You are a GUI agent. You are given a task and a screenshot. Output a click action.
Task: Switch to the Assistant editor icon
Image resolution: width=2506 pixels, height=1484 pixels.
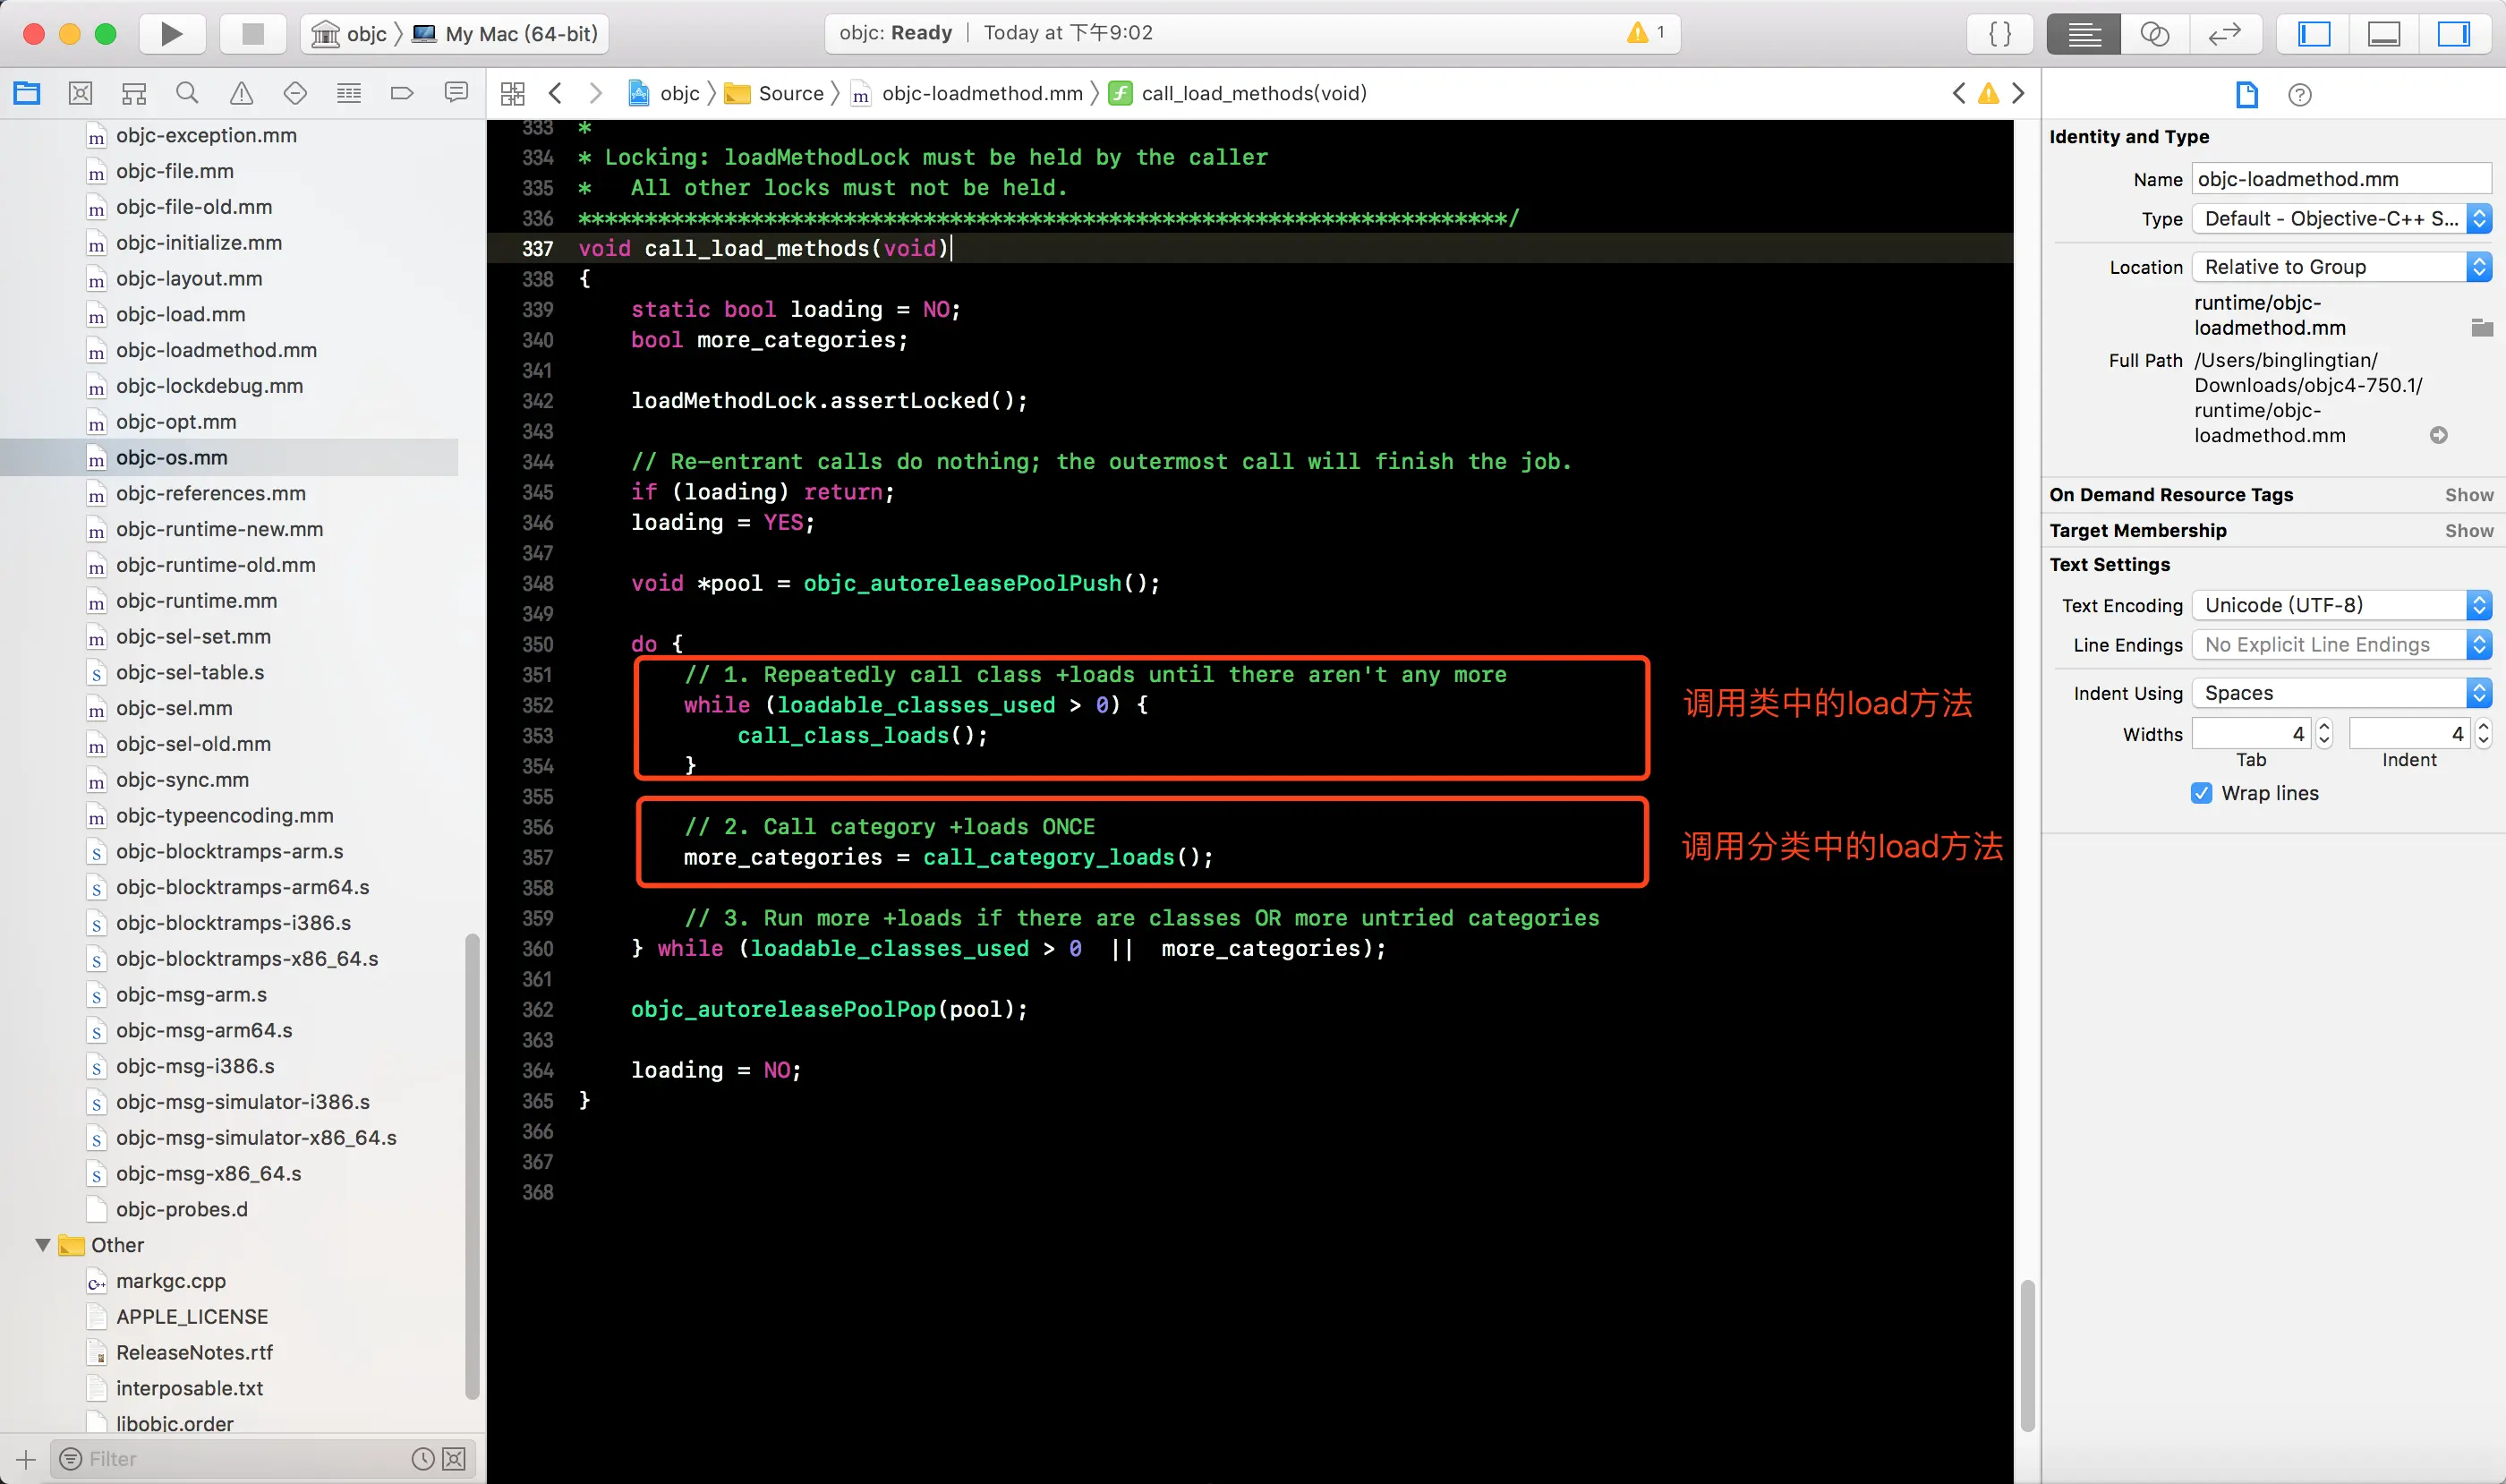2154,34
